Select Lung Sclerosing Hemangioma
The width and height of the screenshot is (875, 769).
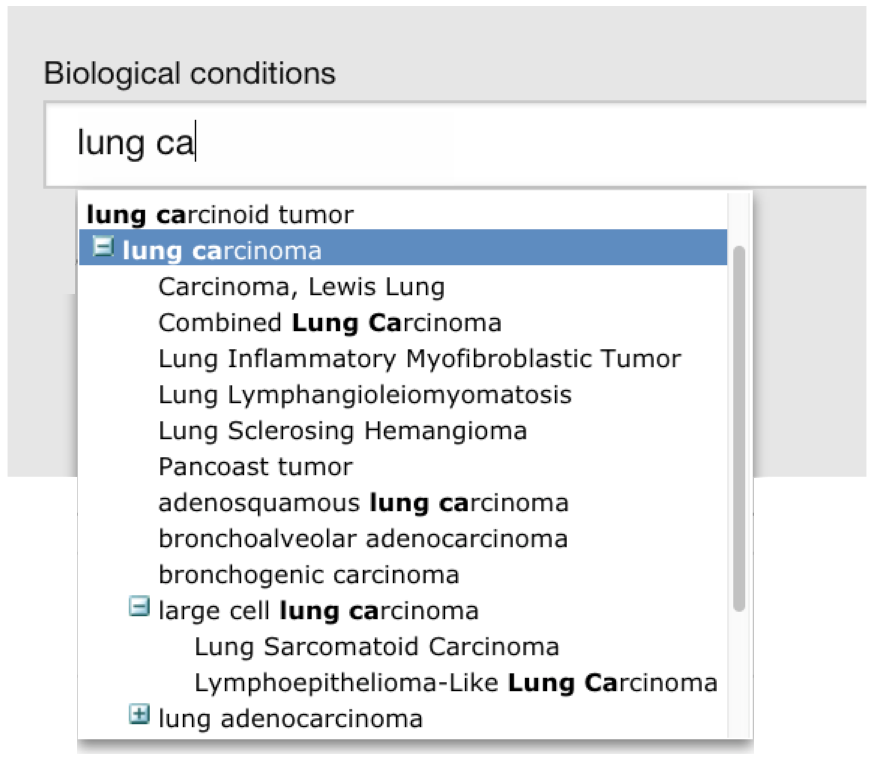tap(342, 431)
